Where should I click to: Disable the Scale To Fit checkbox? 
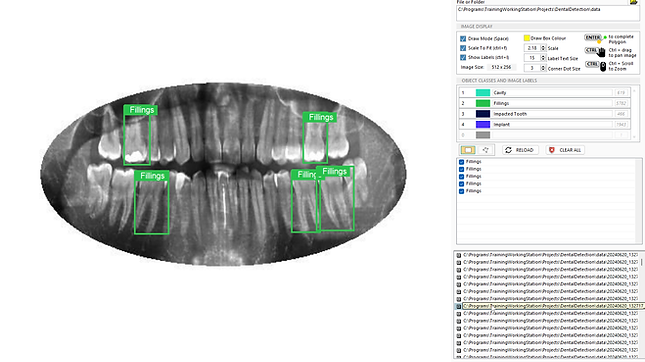[x=463, y=48]
